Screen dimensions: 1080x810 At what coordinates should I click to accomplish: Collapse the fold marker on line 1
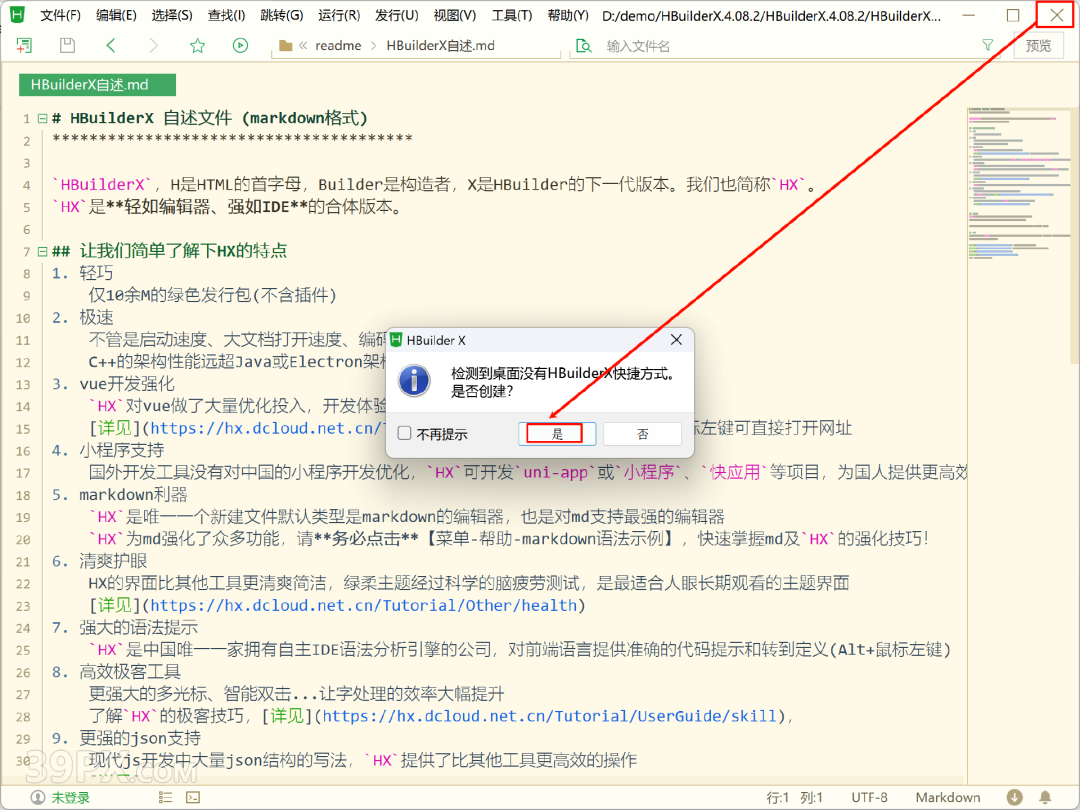tap(42, 118)
